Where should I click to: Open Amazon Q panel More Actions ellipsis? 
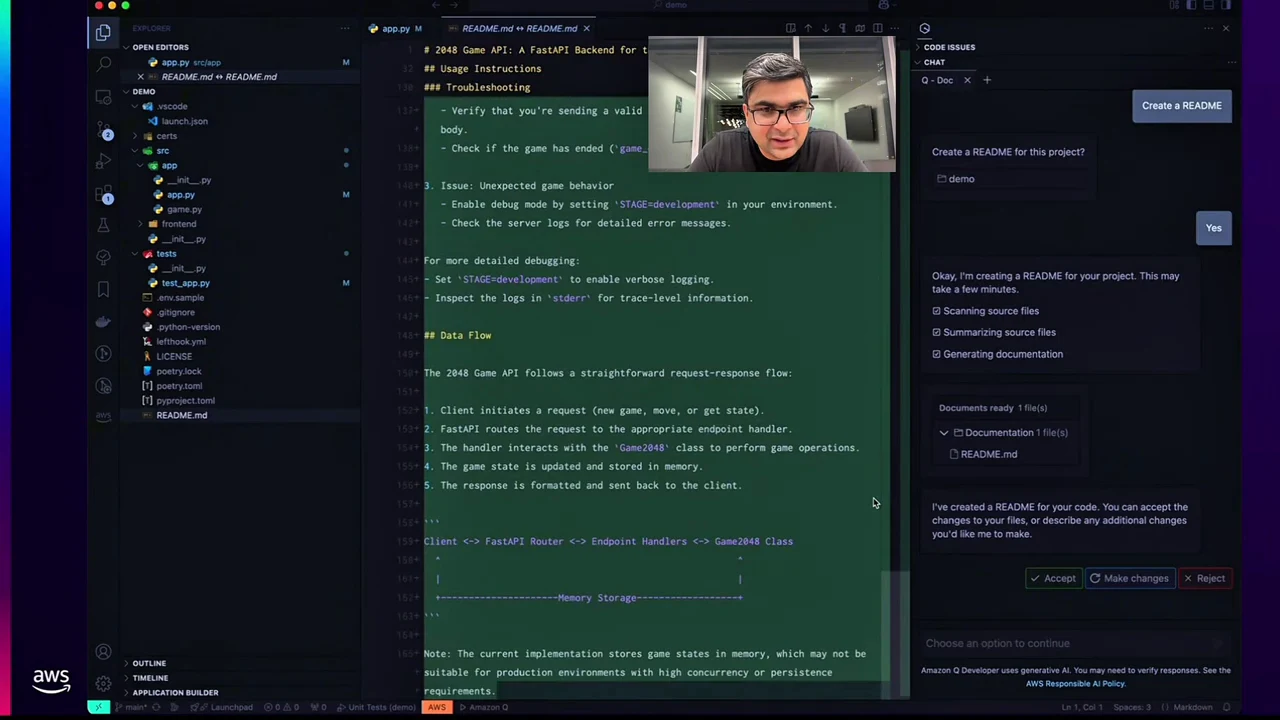pyautogui.click(x=1208, y=28)
